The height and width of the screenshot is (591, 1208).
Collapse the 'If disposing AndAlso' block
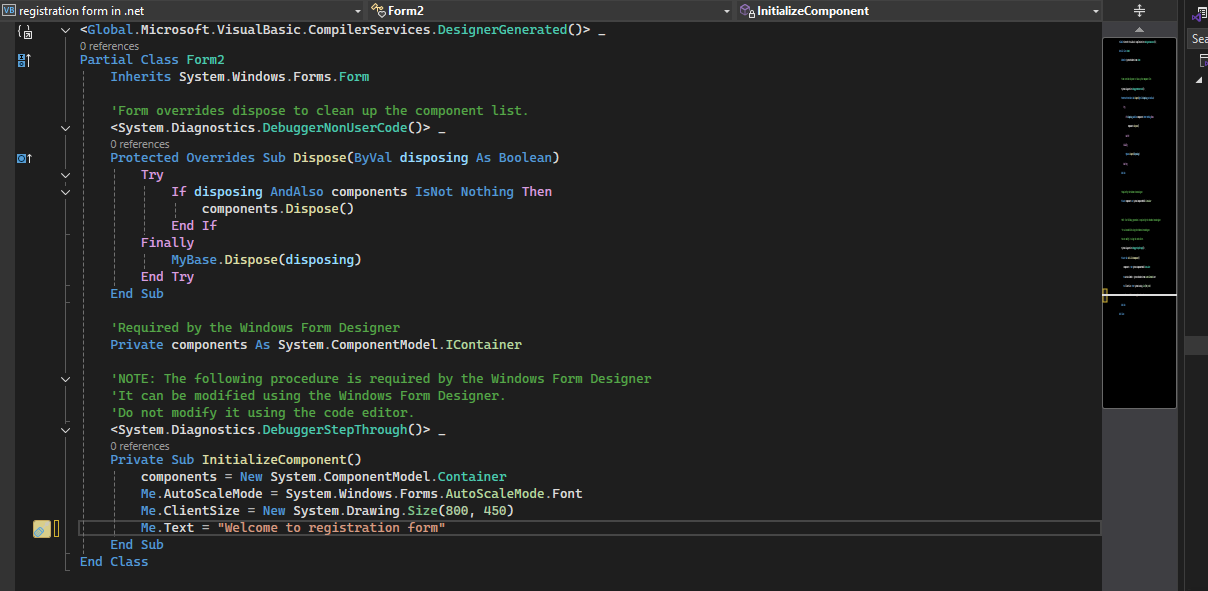click(x=66, y=192)
